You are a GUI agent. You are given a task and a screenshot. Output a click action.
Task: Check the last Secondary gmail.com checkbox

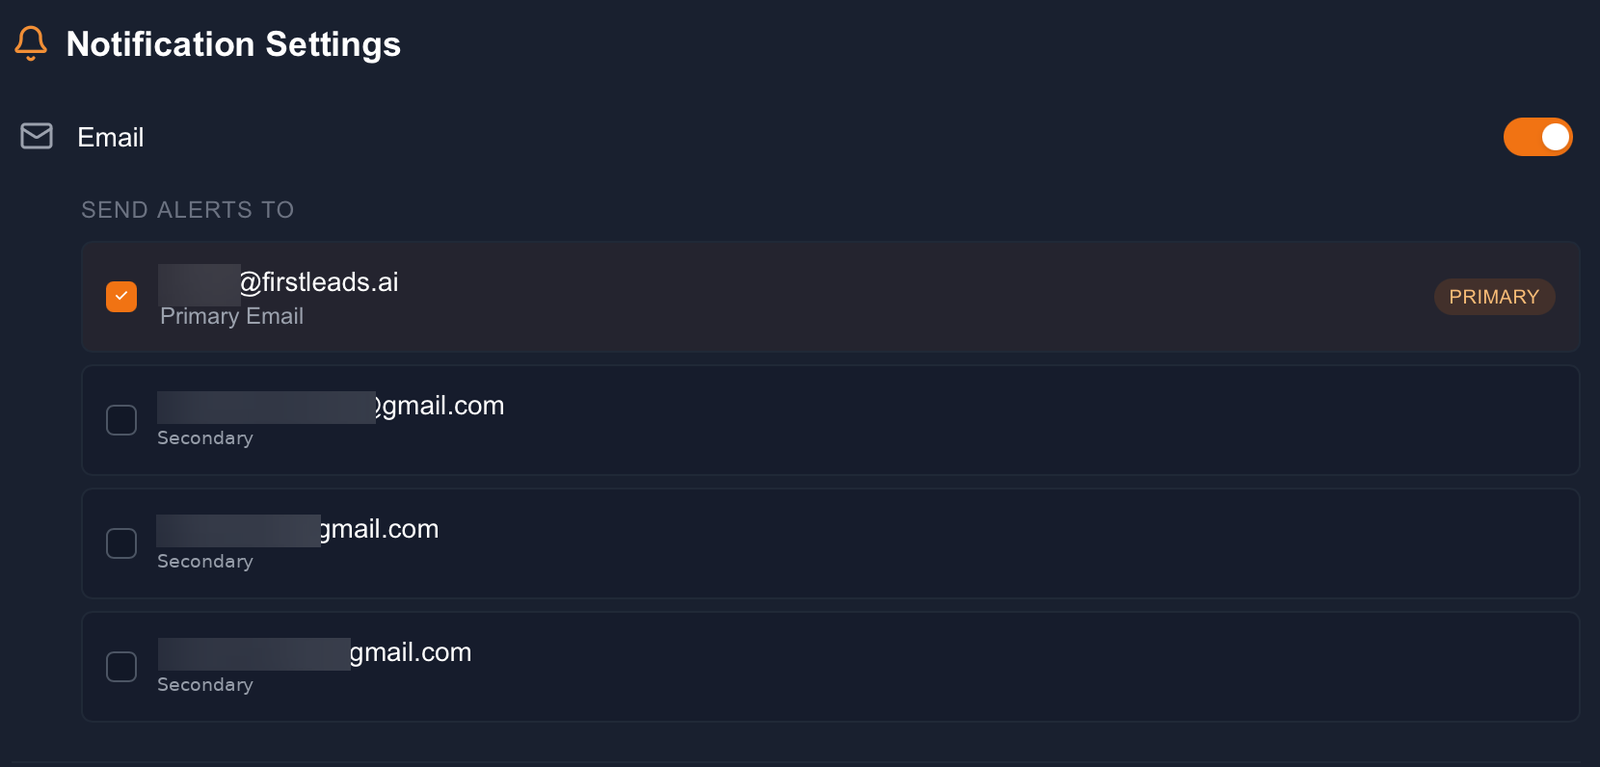(122, 666)
